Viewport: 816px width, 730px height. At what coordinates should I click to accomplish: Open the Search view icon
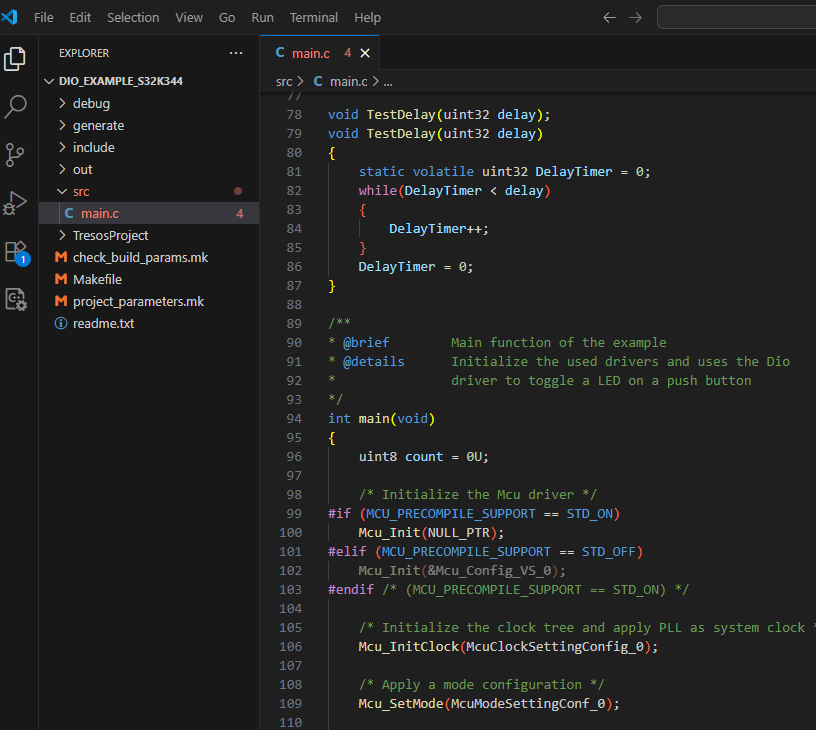click(15, 107)
